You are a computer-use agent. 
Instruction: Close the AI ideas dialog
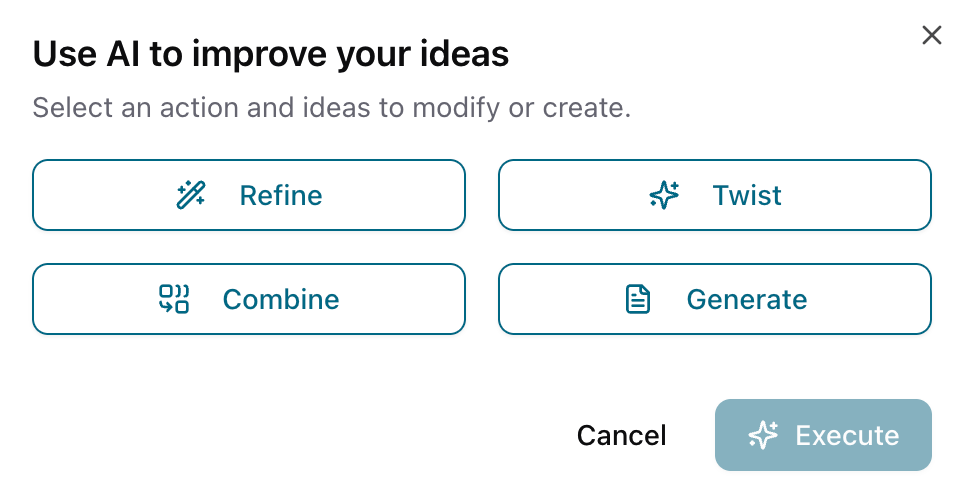pyautogui.click(x=932, y=36)
